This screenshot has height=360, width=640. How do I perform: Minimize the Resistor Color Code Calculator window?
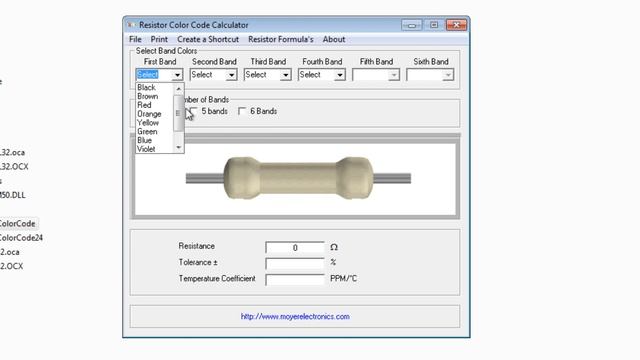[411, 25]
